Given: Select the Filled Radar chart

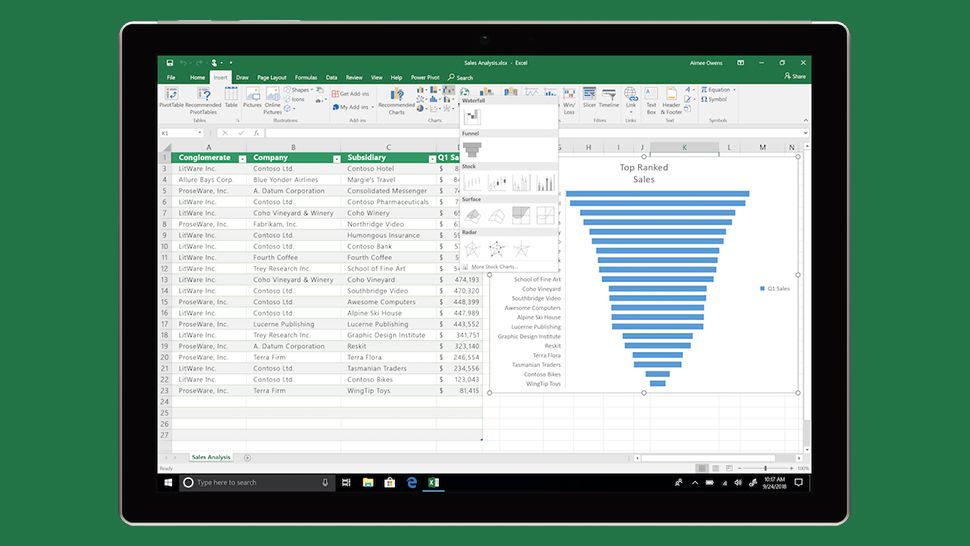Looking at the screenshot, I should coord(521,249).
